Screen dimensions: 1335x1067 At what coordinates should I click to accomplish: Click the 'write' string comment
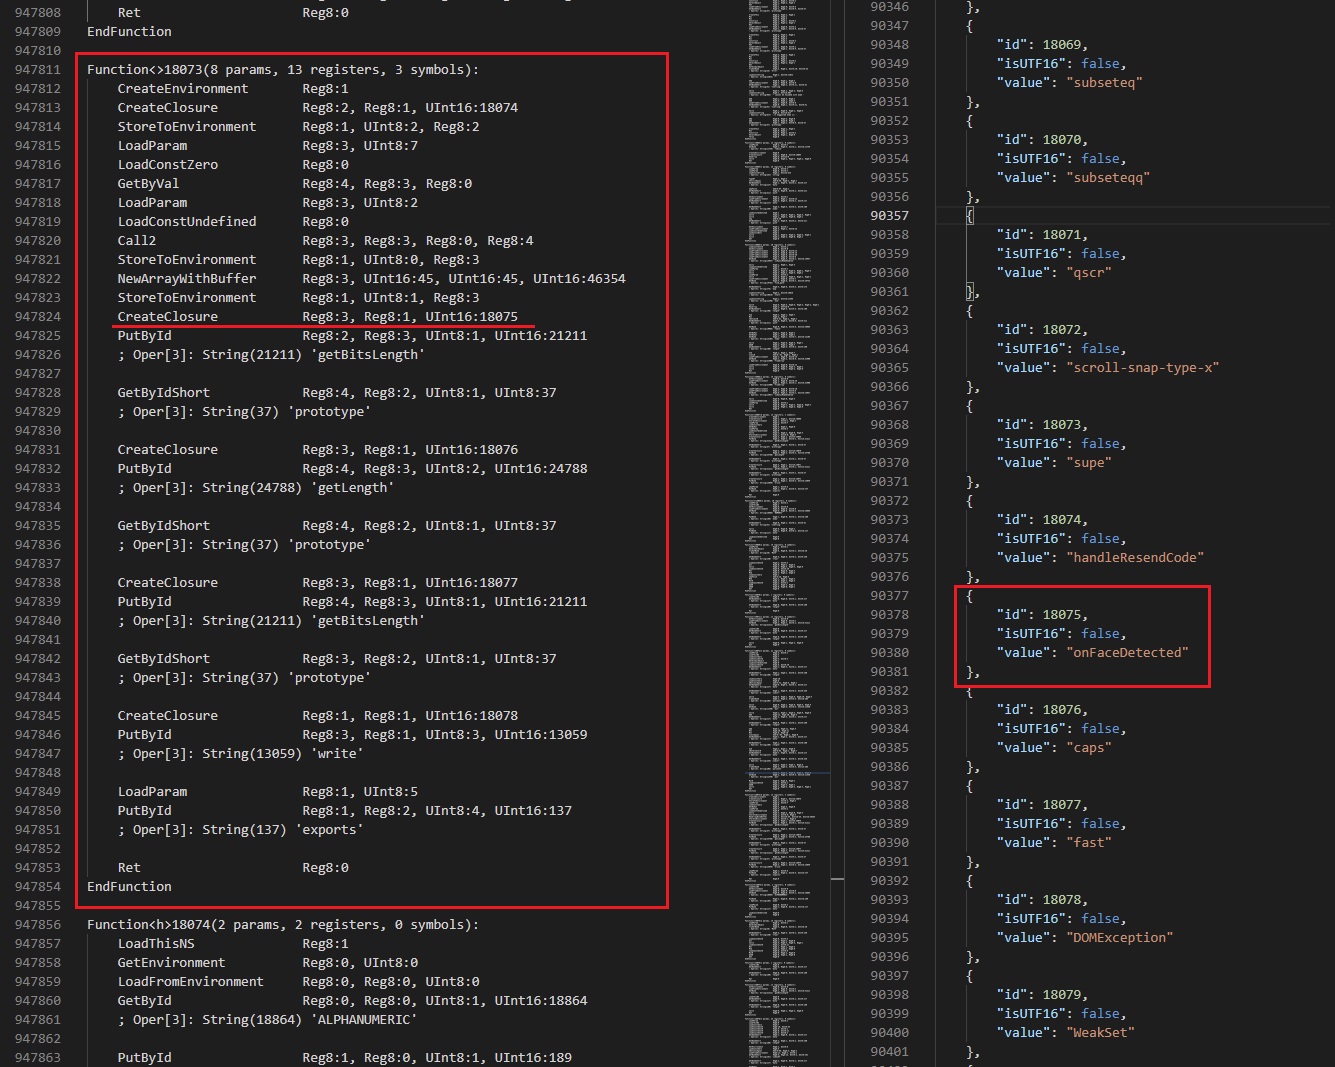[x=241, y=754]
